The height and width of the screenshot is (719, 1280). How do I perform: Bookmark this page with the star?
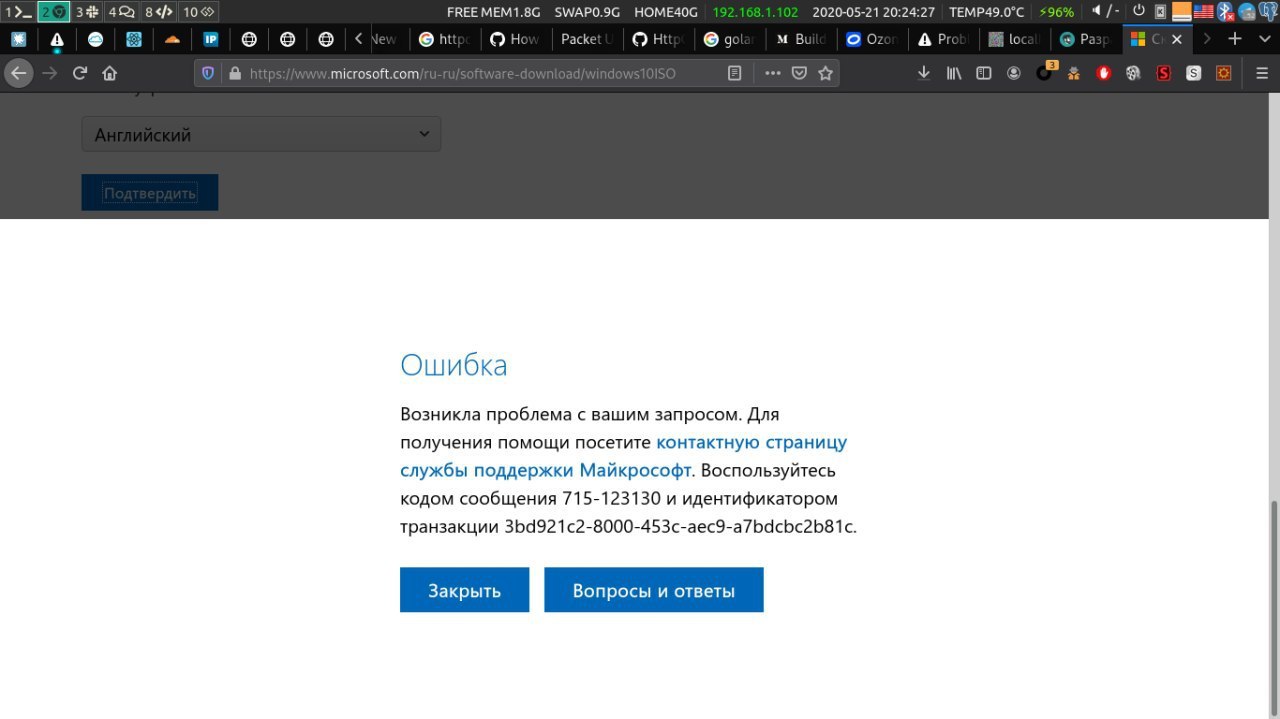click(x=825, y=73)
